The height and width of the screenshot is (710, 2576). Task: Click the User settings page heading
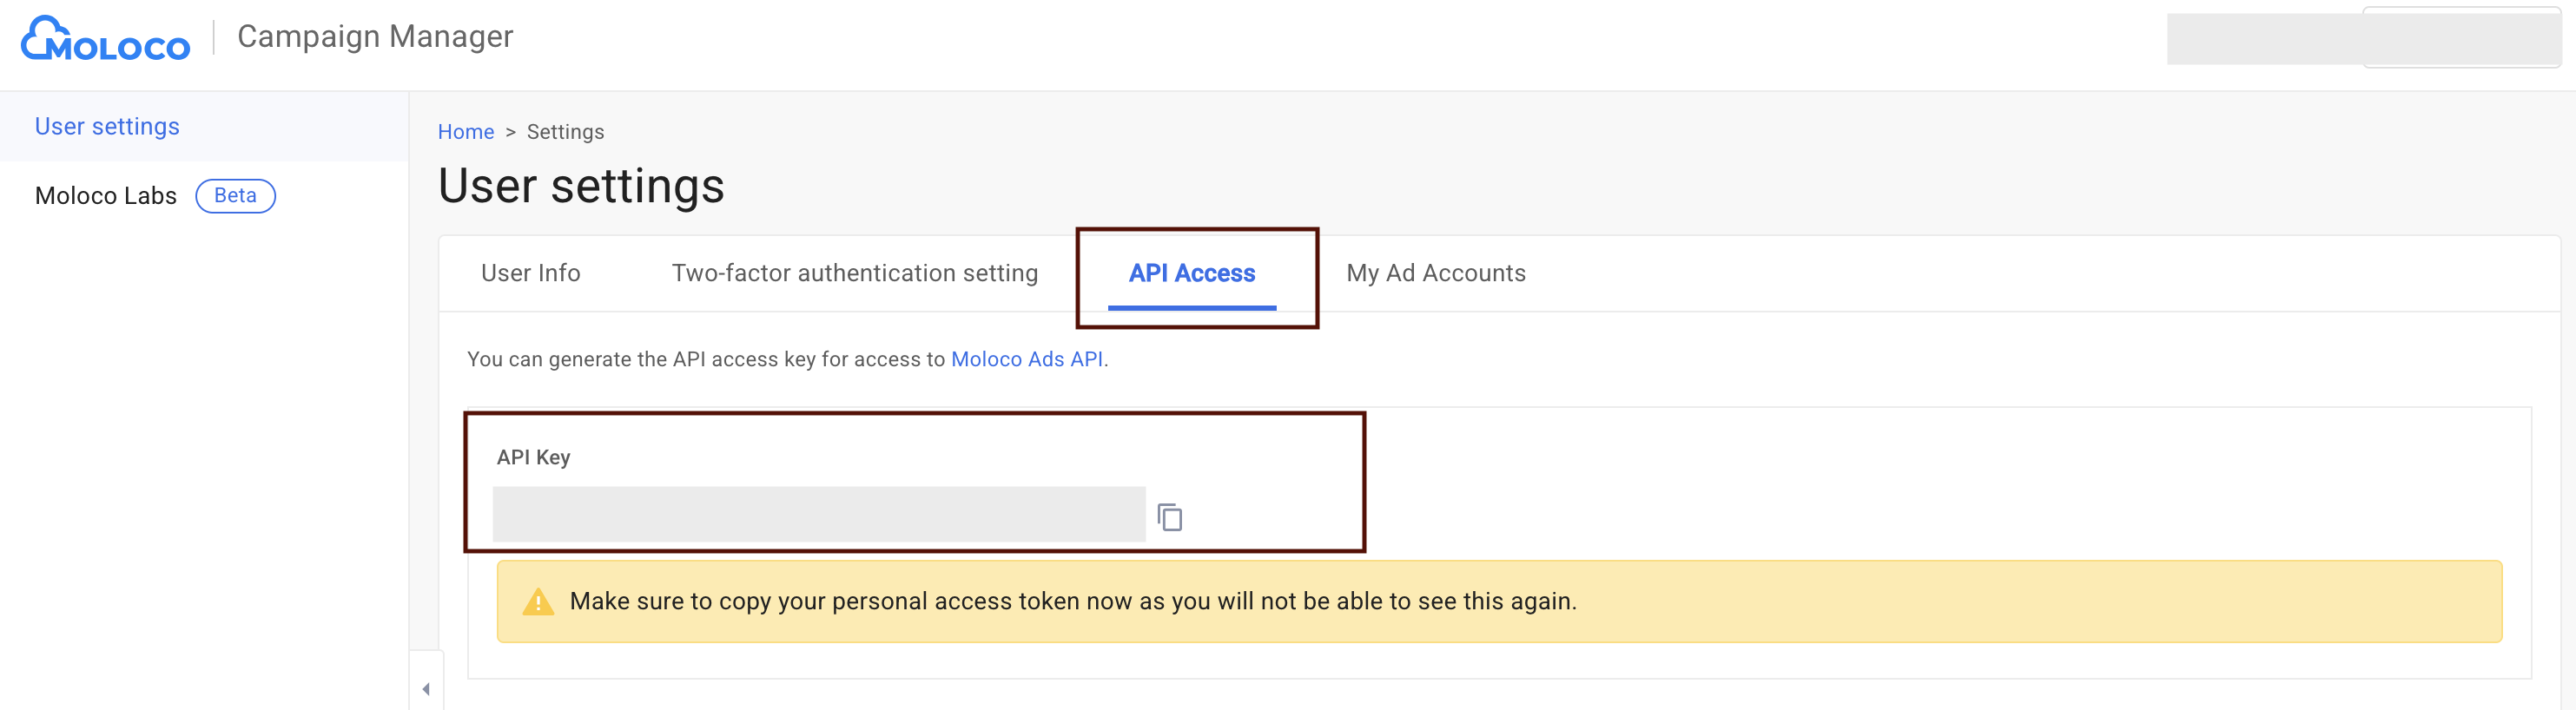pyautogui.click(x=581, y=186)
